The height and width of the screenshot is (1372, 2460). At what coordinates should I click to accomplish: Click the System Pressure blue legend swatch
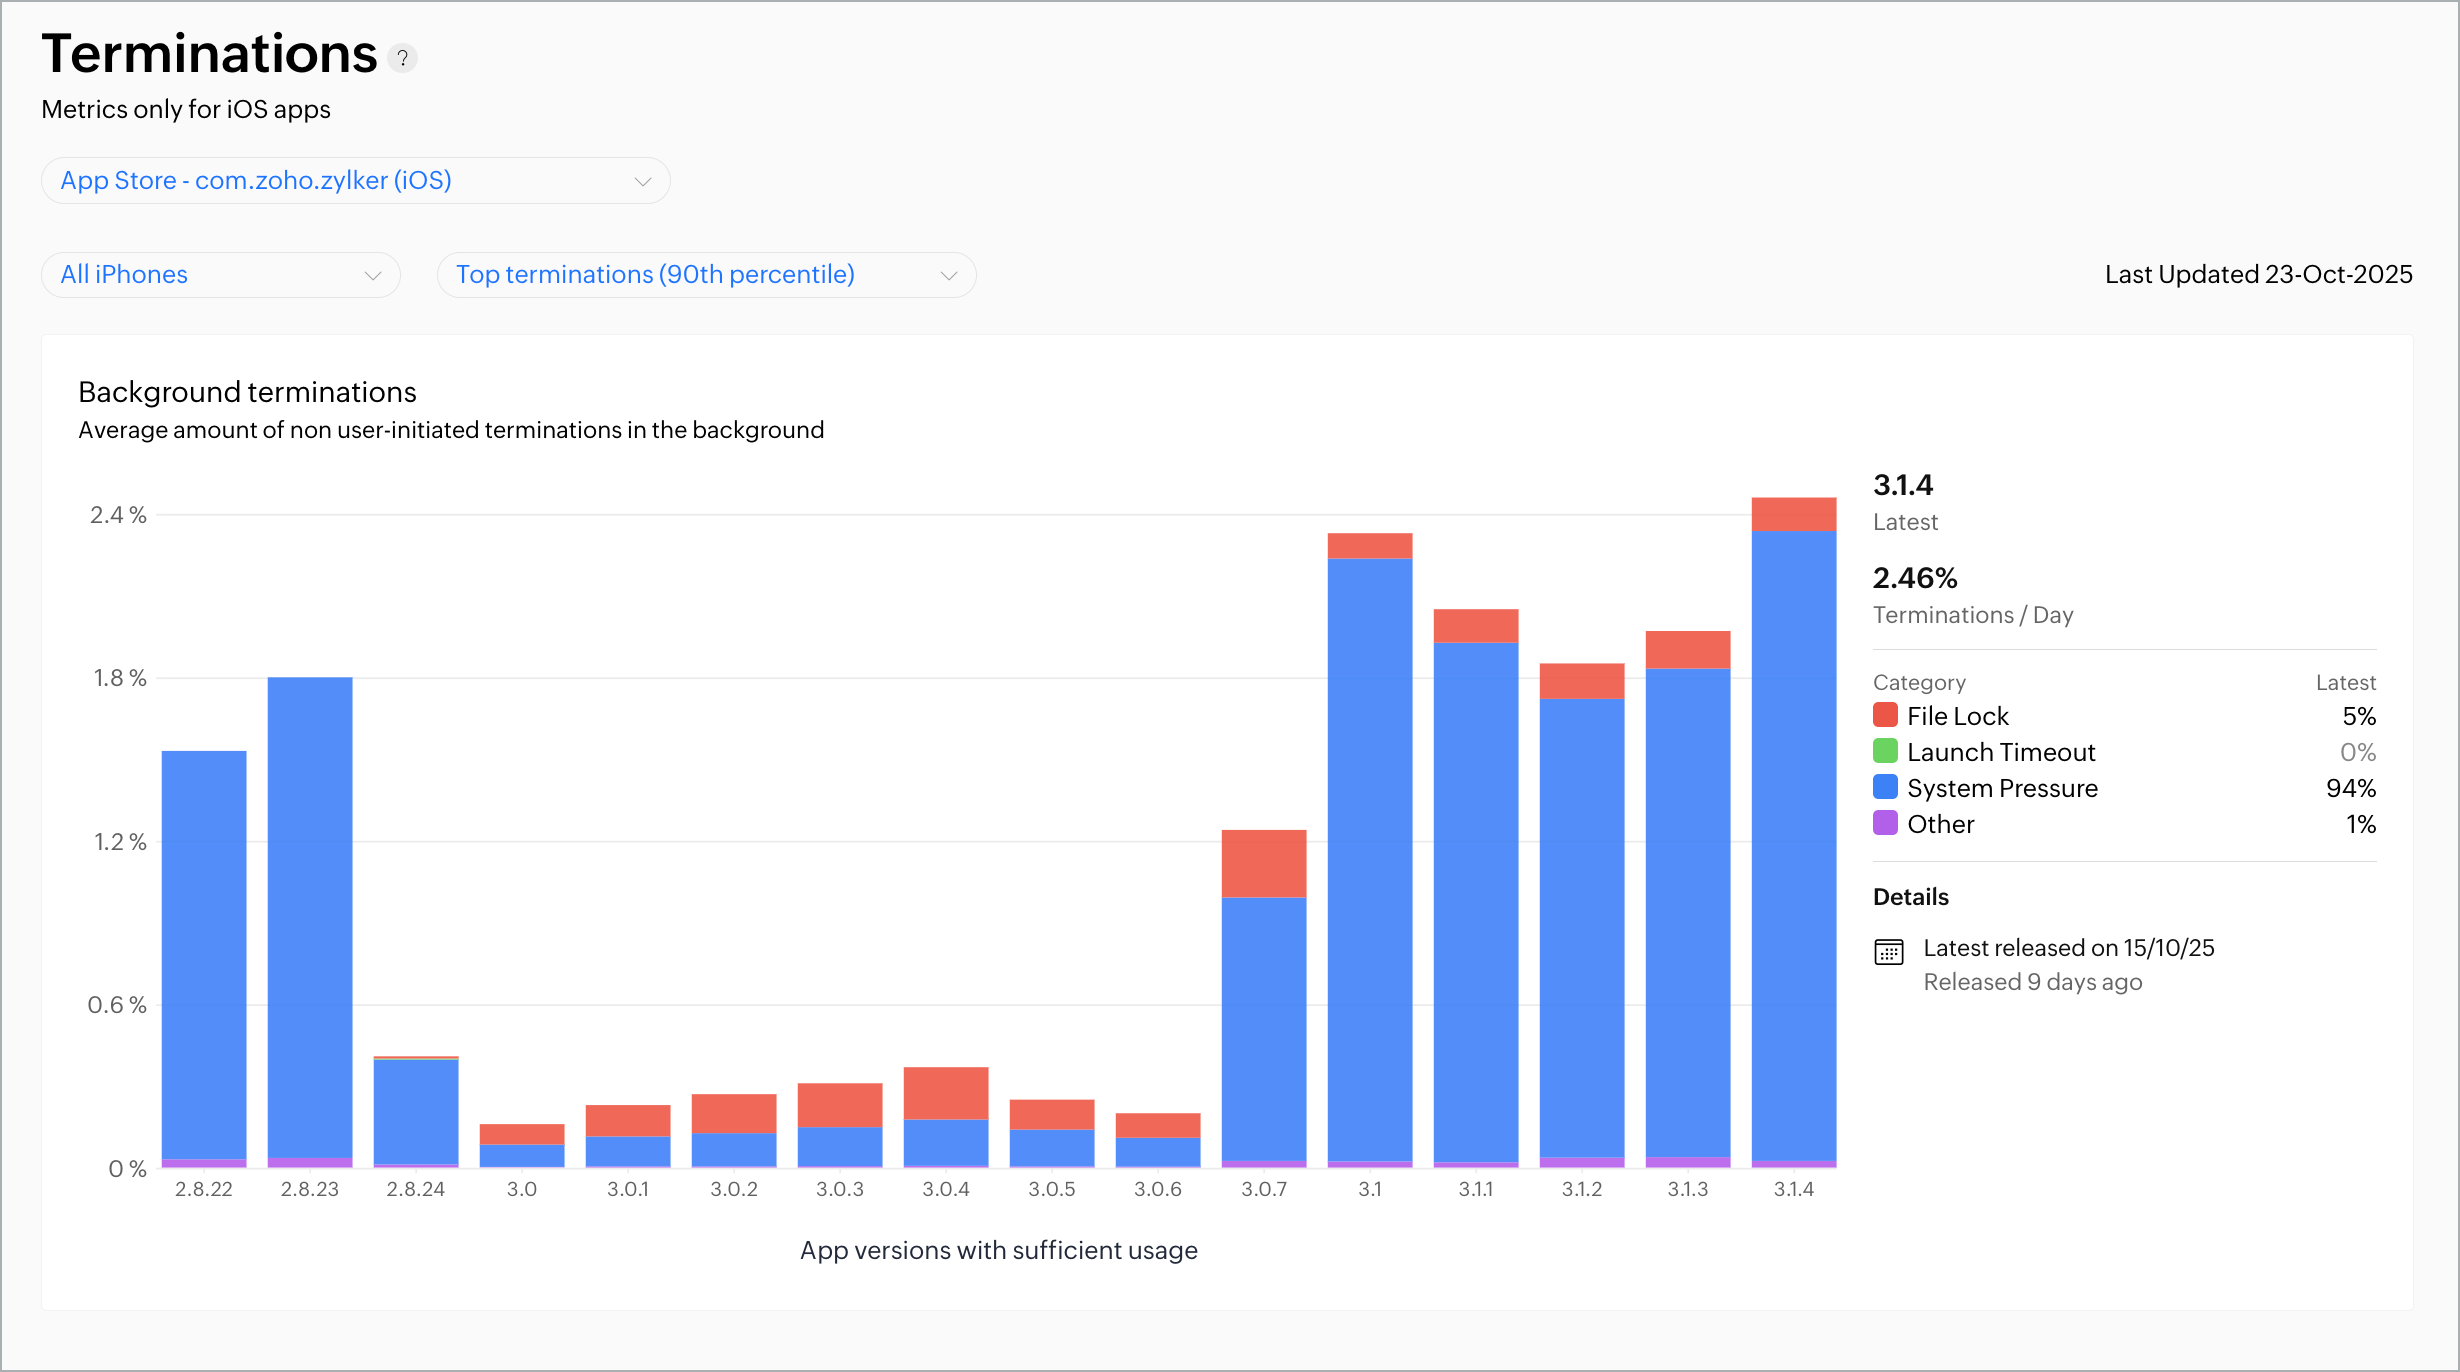click(x=1885, y=787)
